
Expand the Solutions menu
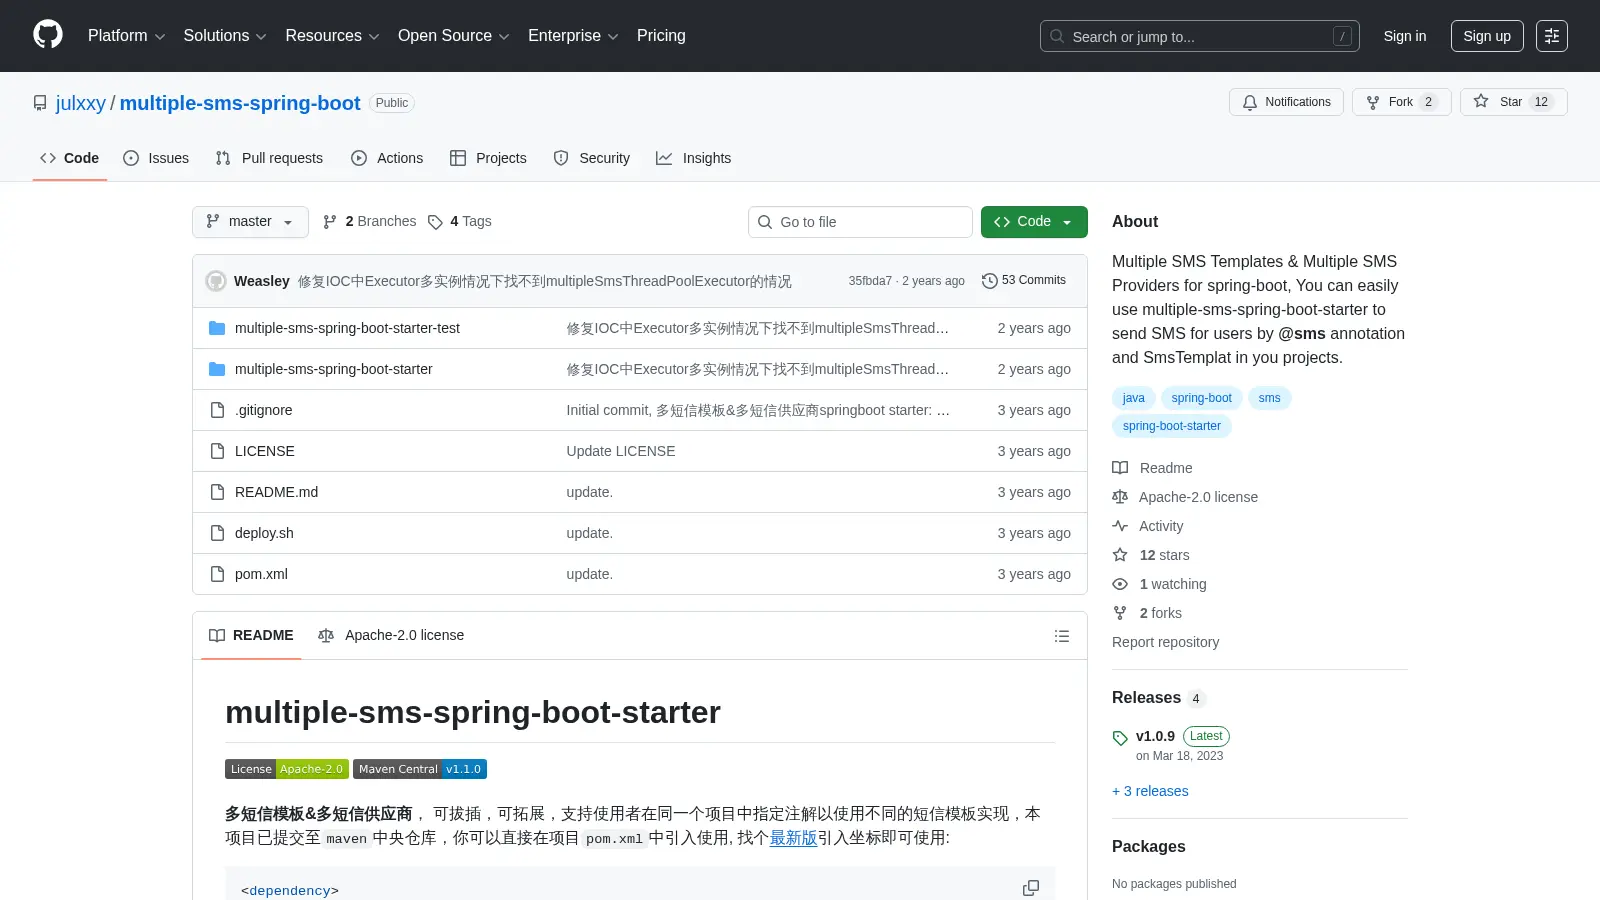pos(225,36)
